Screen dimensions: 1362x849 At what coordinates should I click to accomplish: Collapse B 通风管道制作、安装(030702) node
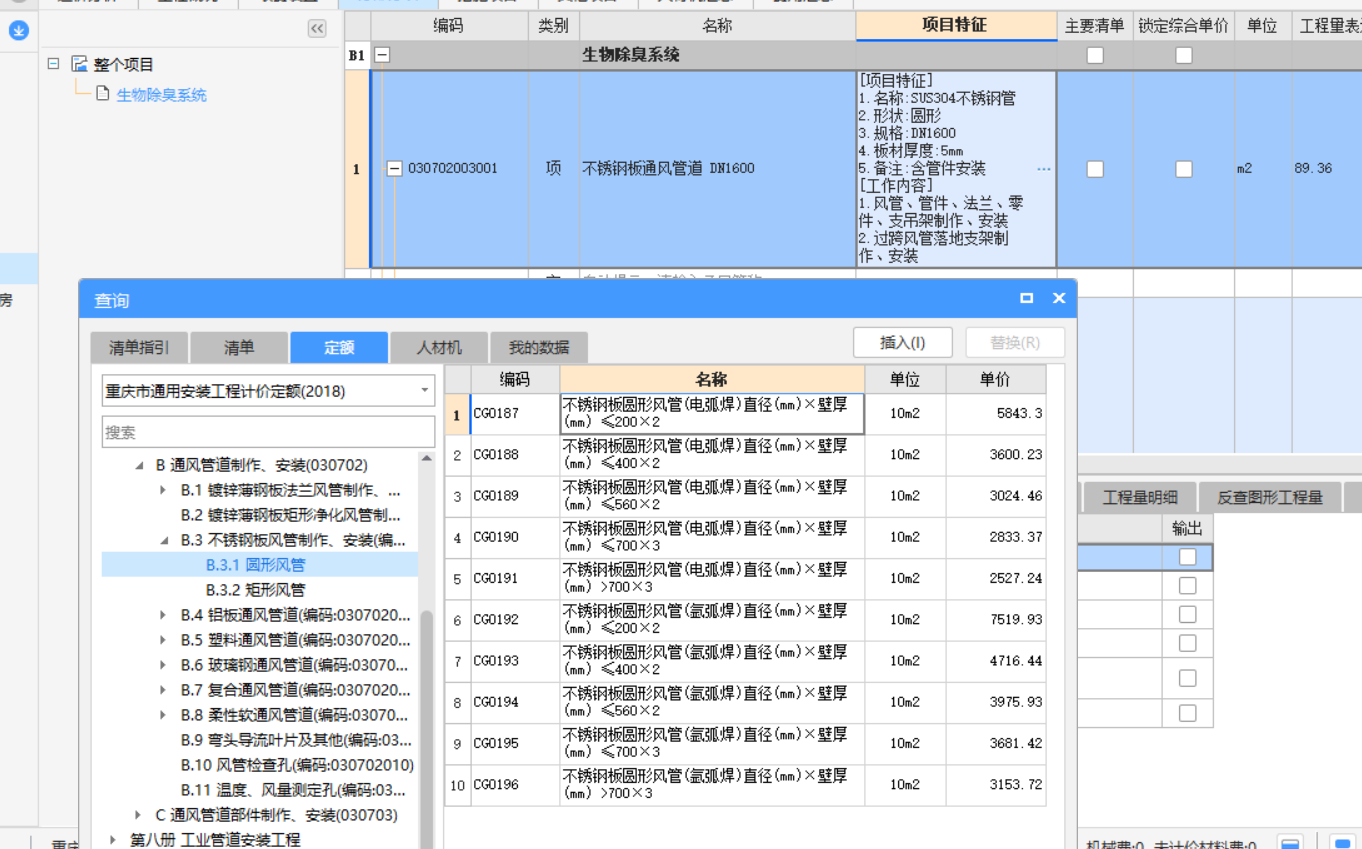139,465
